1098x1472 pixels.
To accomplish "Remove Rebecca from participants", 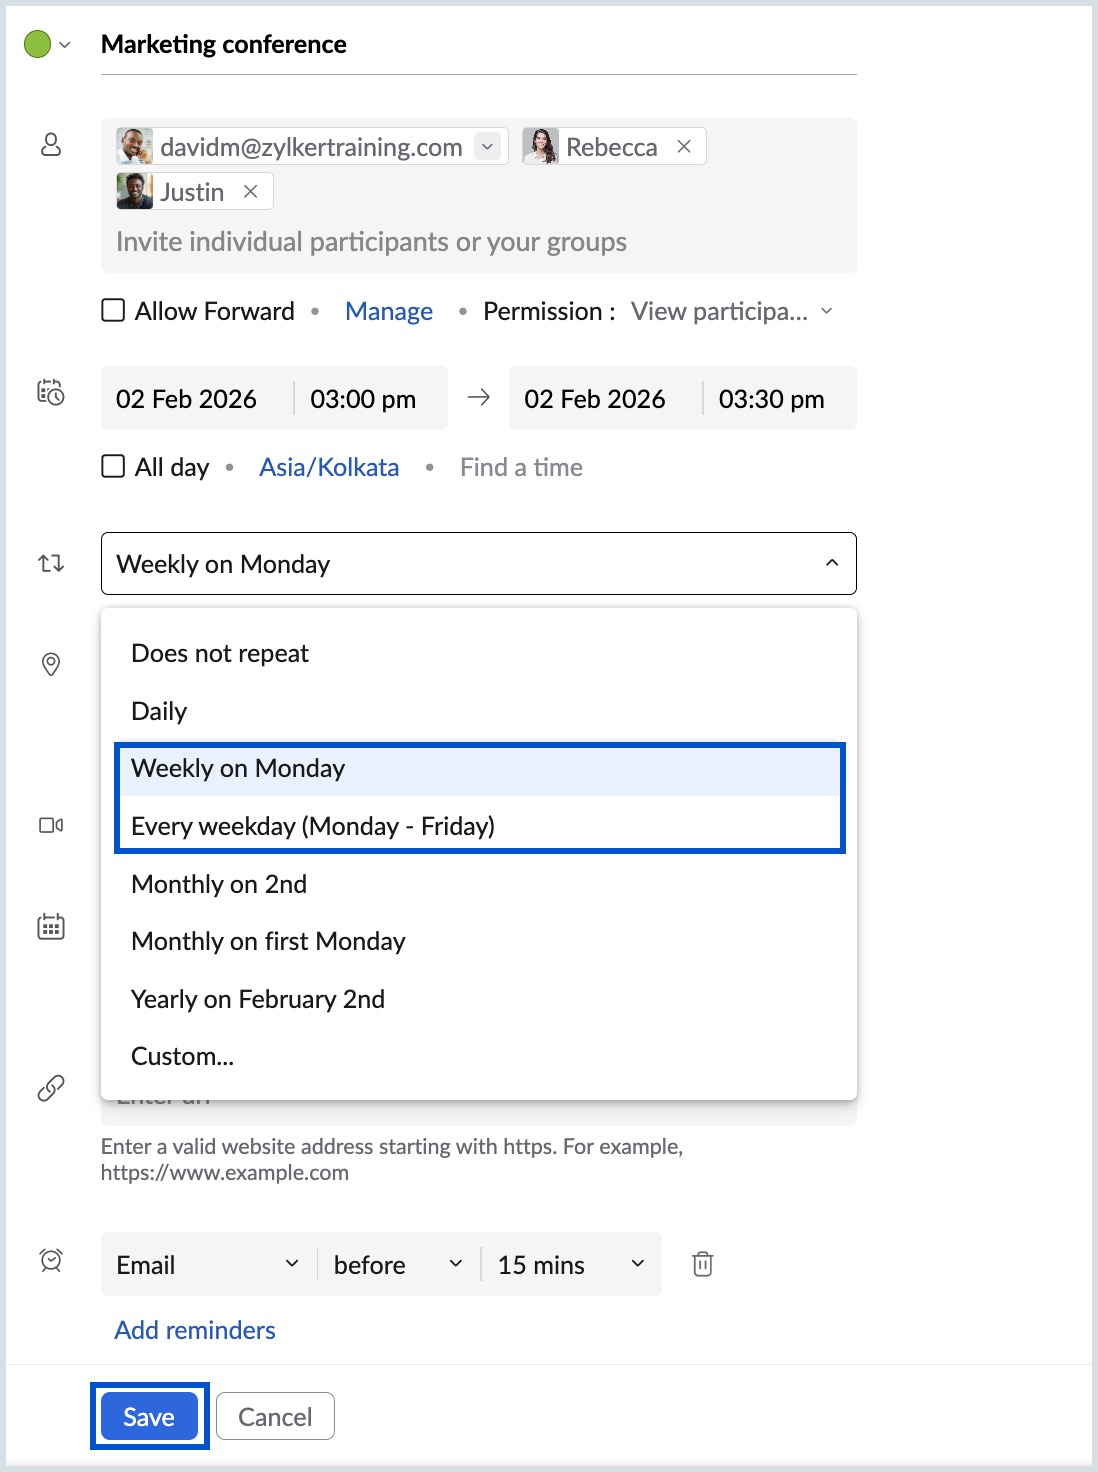I will pyautogui.click(x=684, y=147).
